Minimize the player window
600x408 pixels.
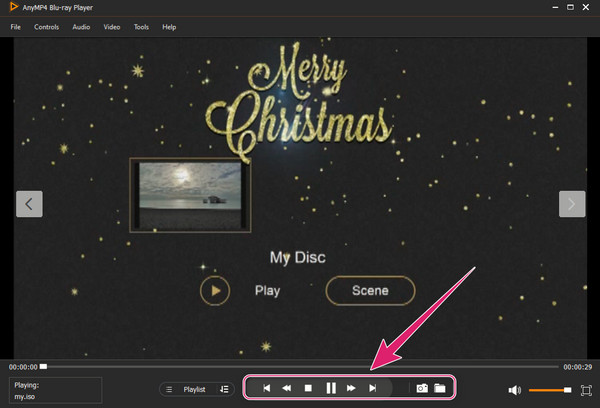point(555,7)
